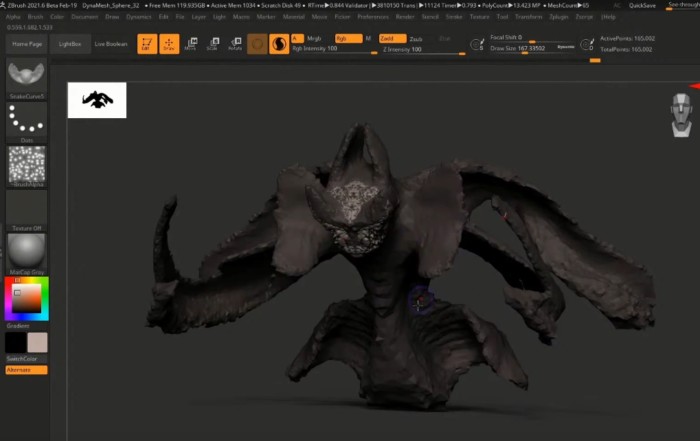Viewport: 700px width, 441px height.
Task: Open the brush alpha picker
Action: coord(26,165)
